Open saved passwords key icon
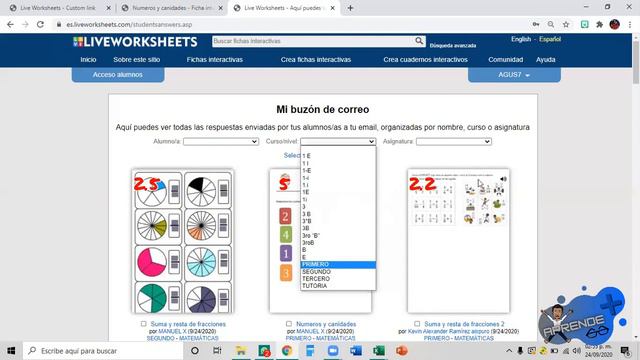This screenshot has height=360, width=640. pos(536,24)
